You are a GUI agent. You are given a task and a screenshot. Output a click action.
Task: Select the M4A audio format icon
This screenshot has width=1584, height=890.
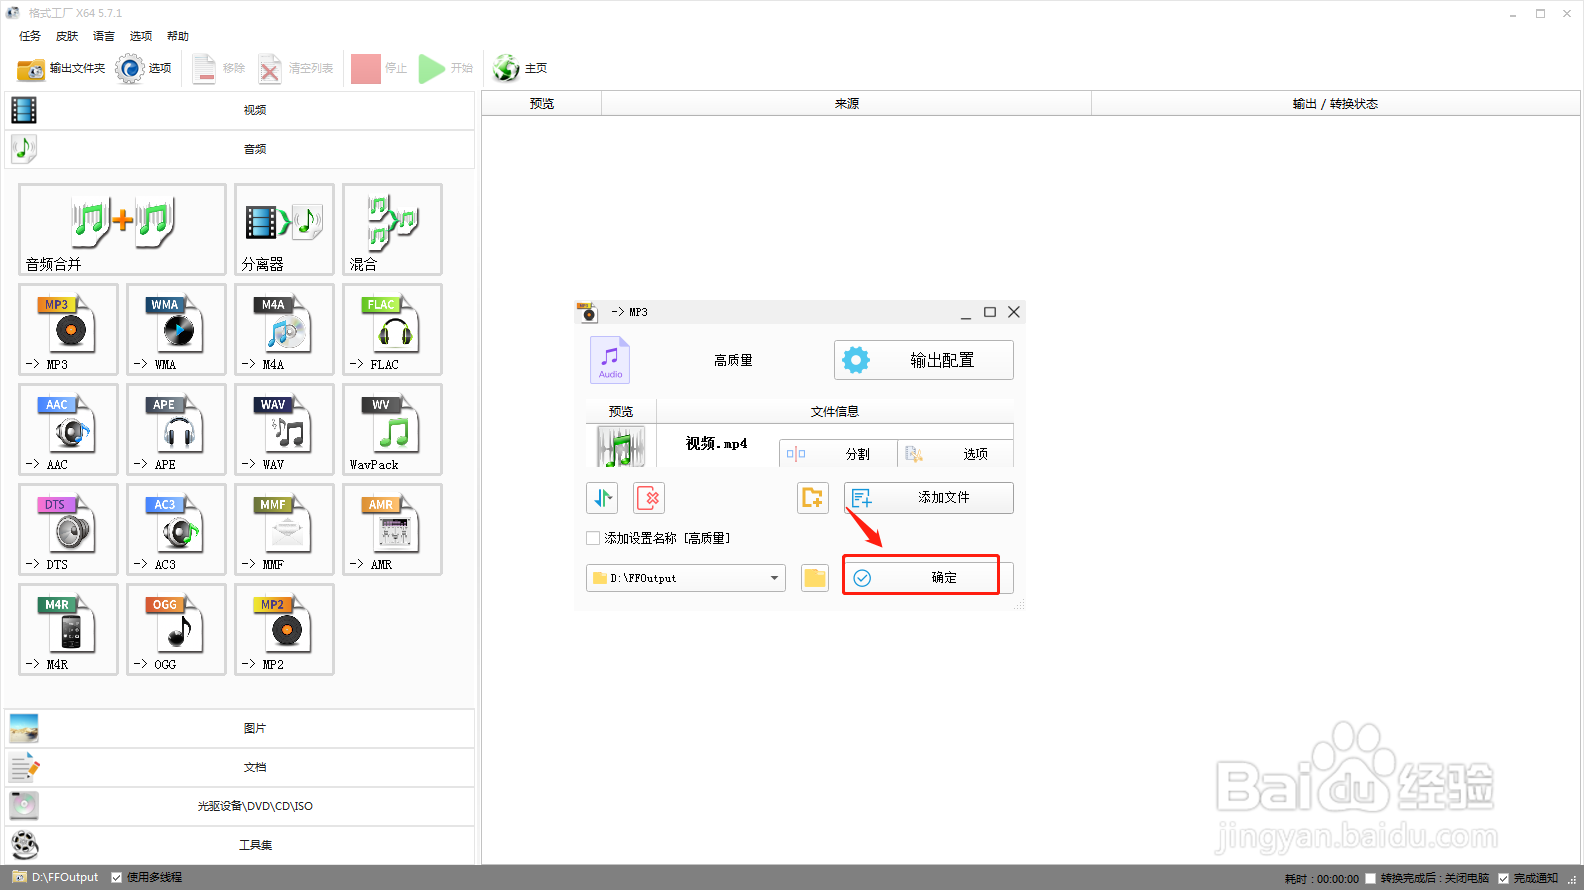(x=284, y=330)
